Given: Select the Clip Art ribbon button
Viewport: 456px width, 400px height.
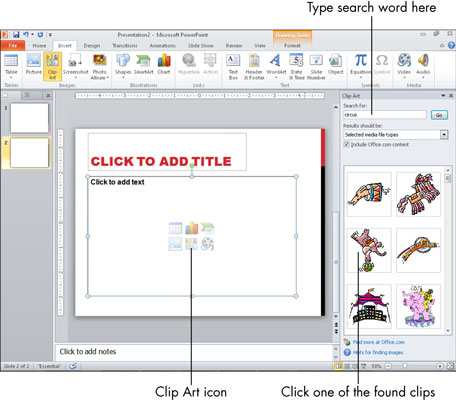Looking at the screenshot, I should pyautogui.click(x=52, y=66).
